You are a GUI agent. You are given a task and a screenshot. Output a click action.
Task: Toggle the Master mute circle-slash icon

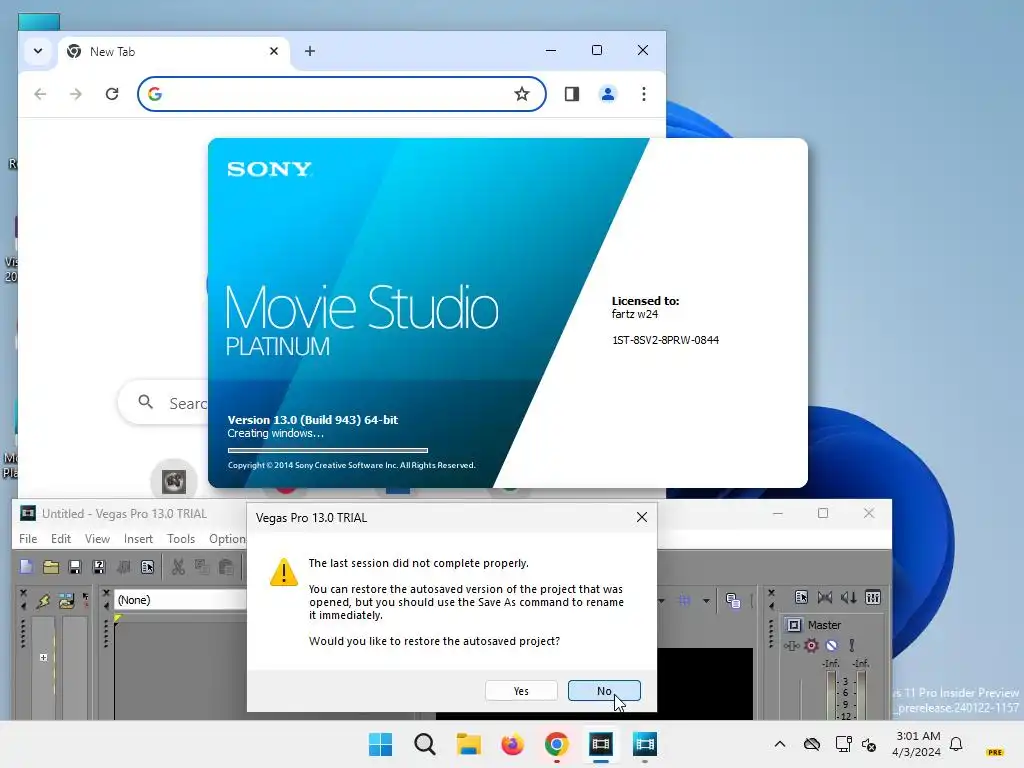(831, 646)
